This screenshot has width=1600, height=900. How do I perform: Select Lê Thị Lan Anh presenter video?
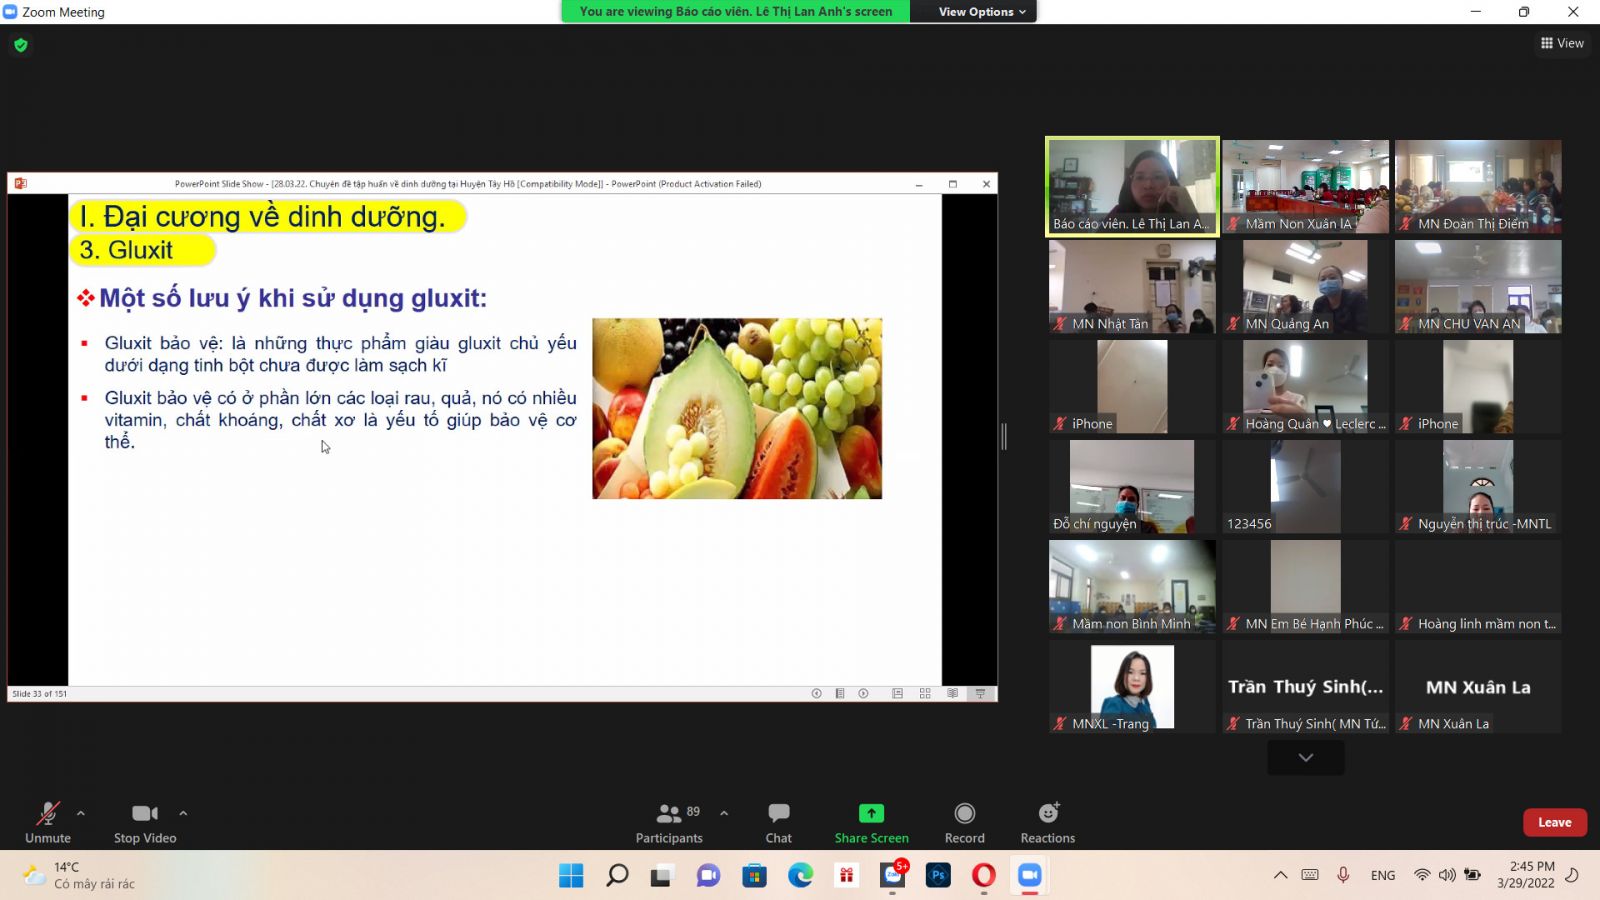(1132, 186)
